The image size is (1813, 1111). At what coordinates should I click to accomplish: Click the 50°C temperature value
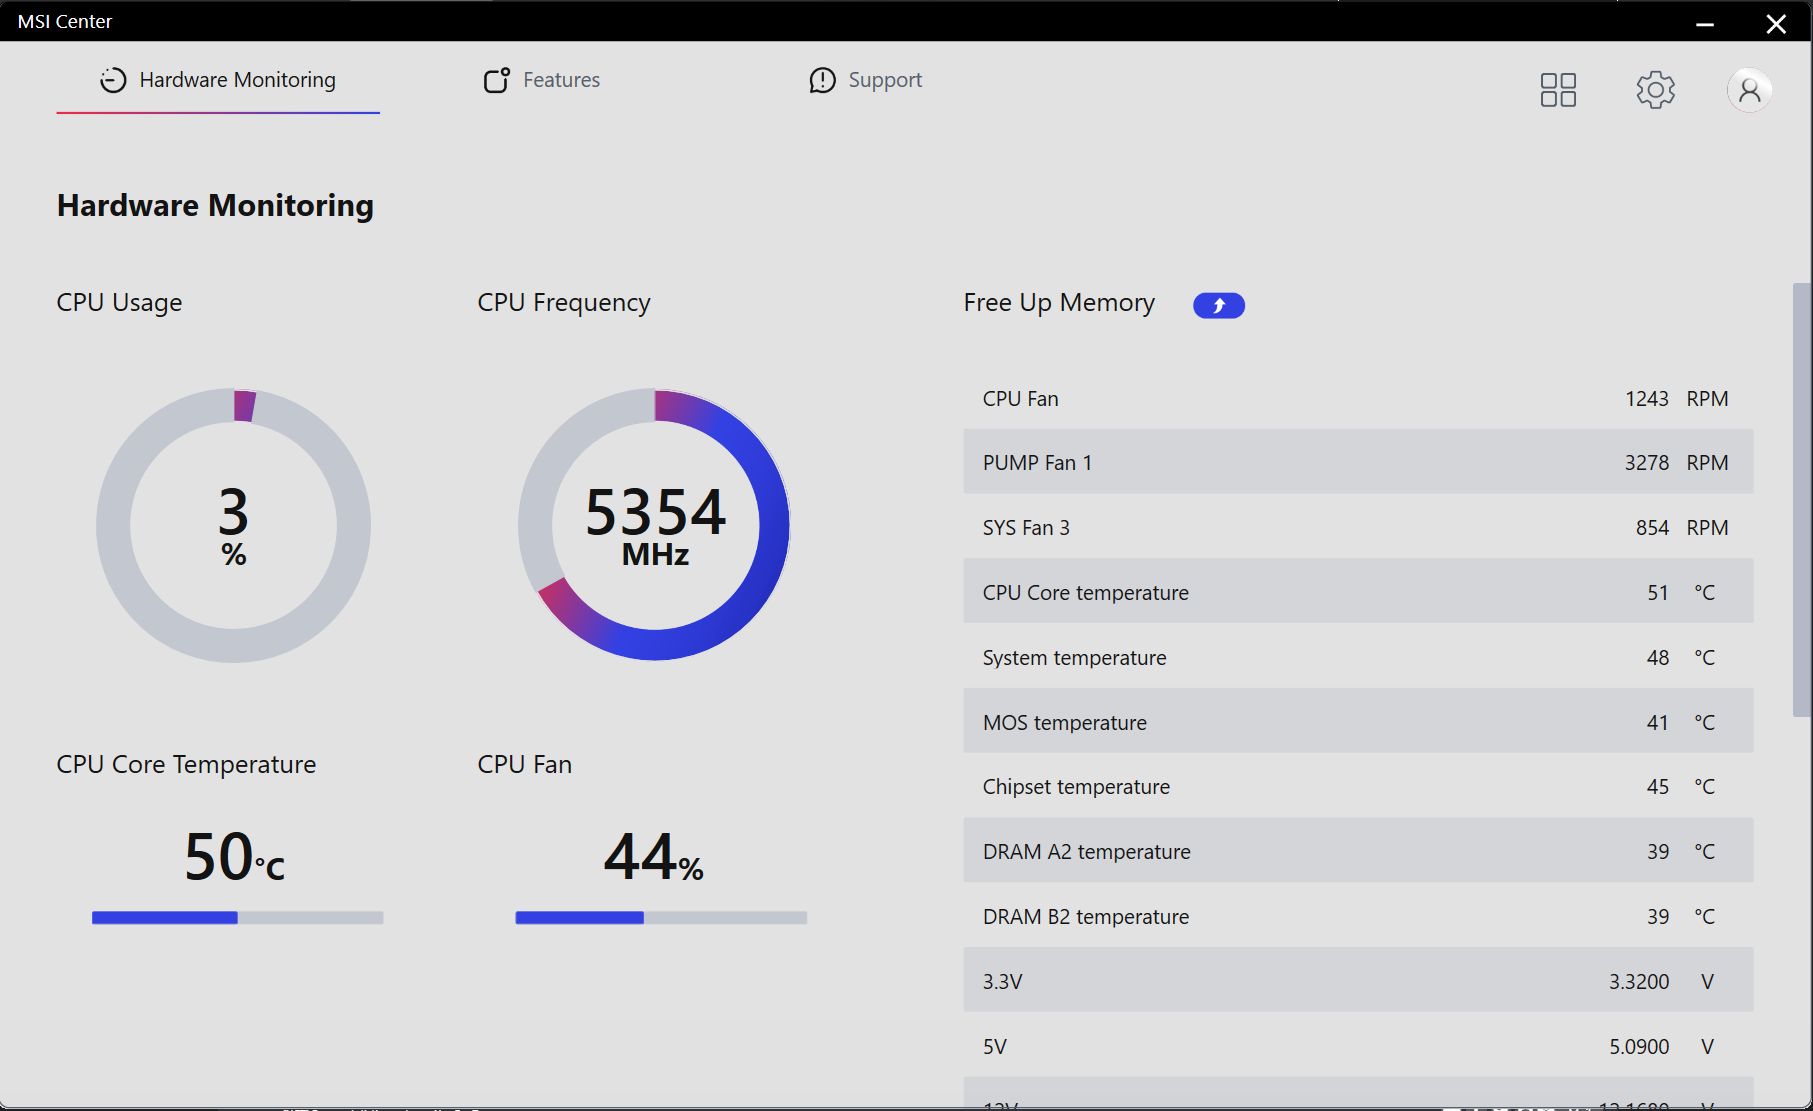tap(235, 857)
